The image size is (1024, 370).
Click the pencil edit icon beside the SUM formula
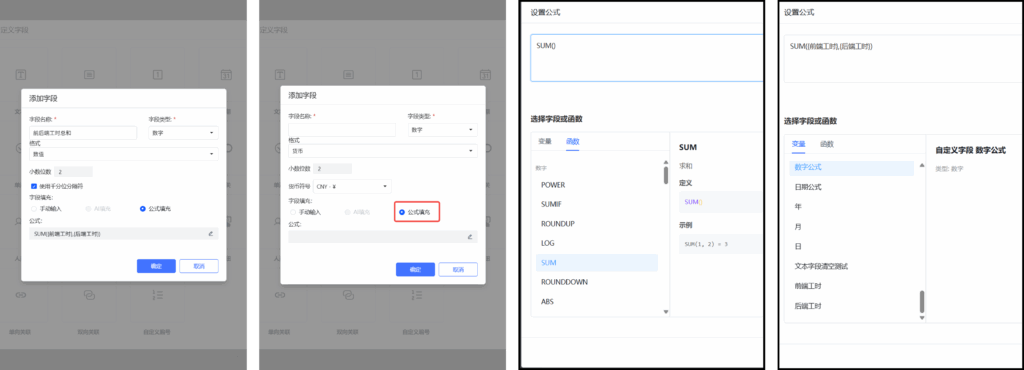[210, 233]
